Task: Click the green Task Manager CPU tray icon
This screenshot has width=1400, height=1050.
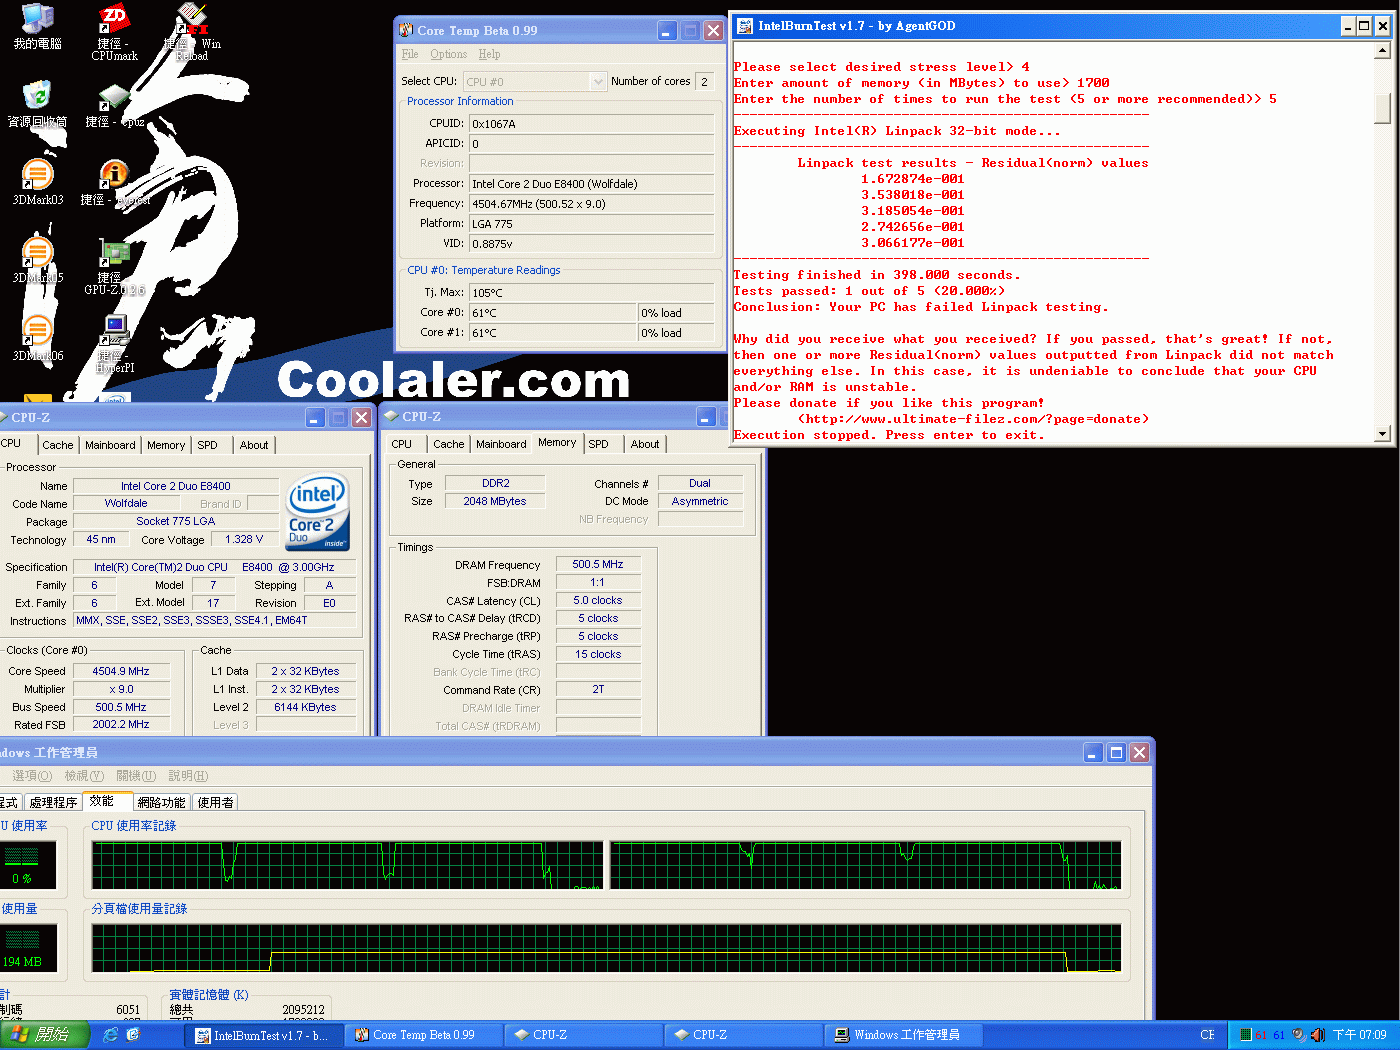Action: (x=1245, y=1035)
